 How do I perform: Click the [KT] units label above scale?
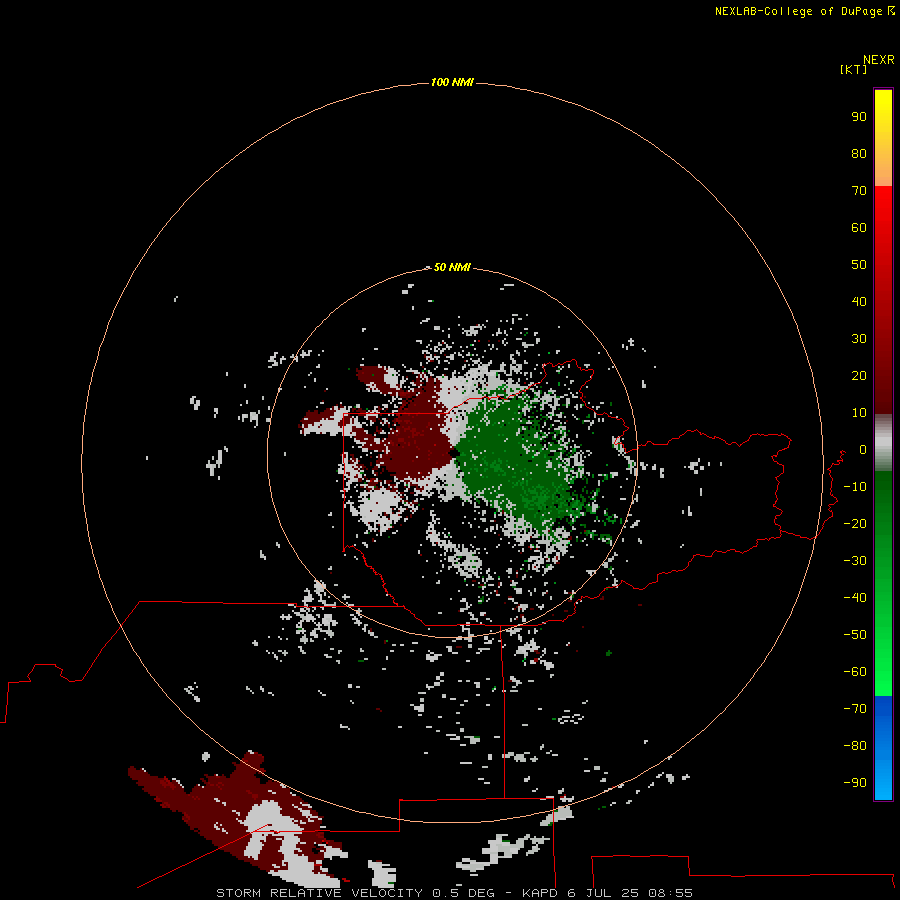[x=853, y=69]
